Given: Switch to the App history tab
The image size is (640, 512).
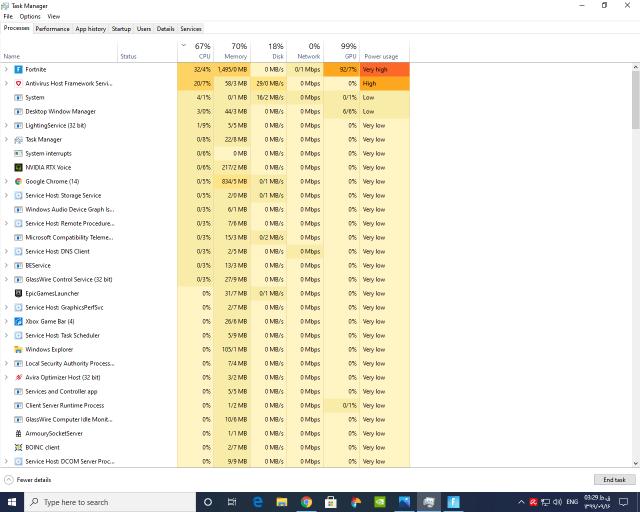Looking at the screenshot, I should (x=91, y=29).
